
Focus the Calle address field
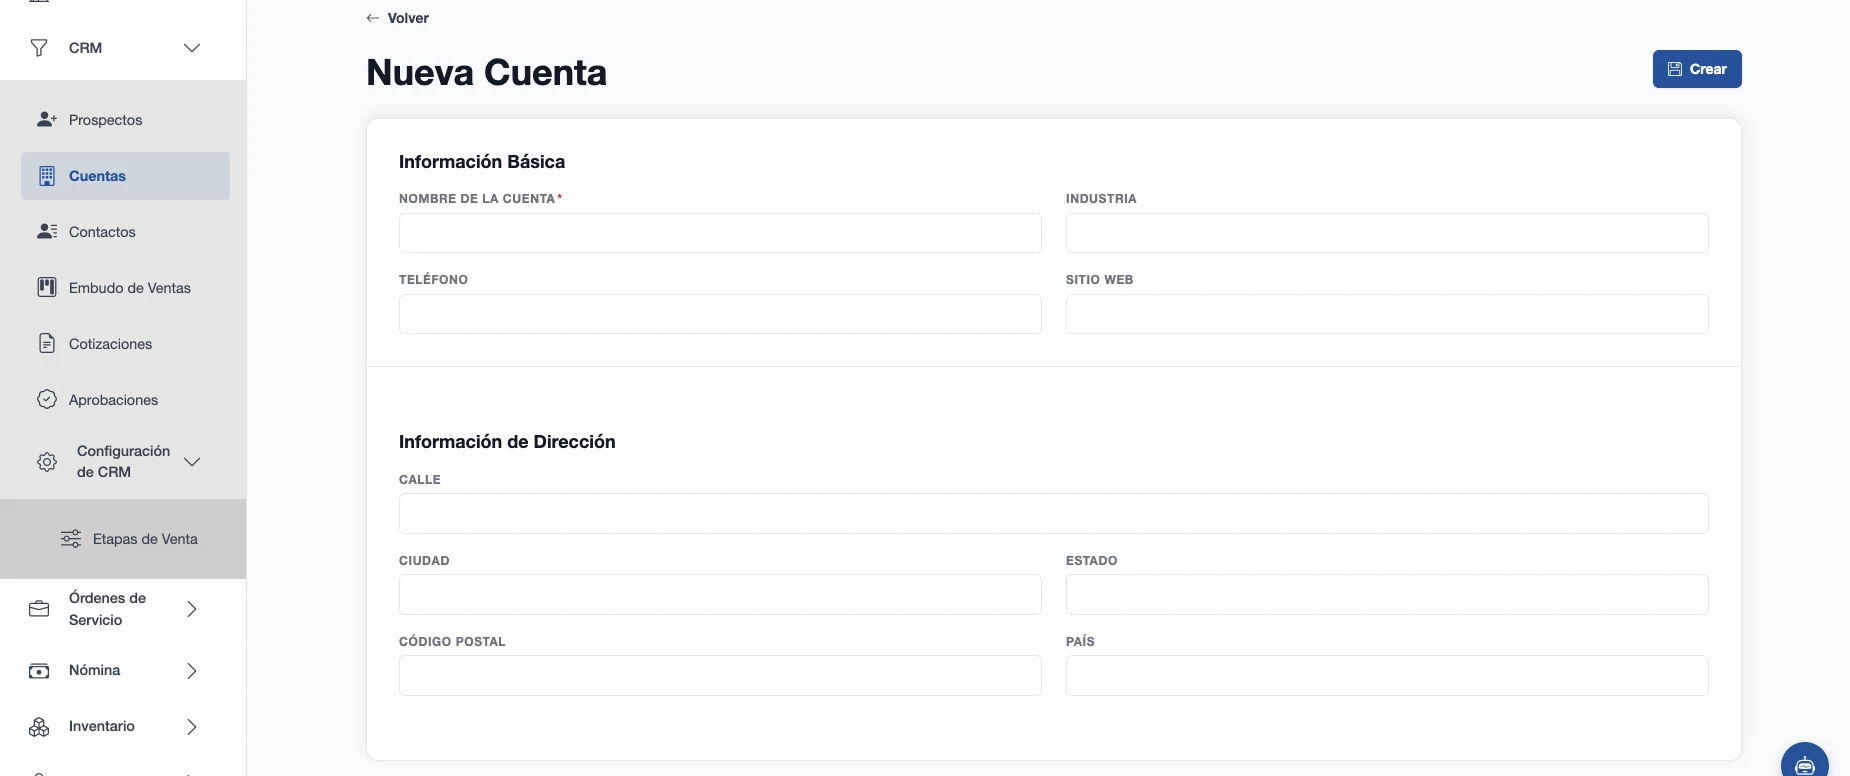[1054, 514]
